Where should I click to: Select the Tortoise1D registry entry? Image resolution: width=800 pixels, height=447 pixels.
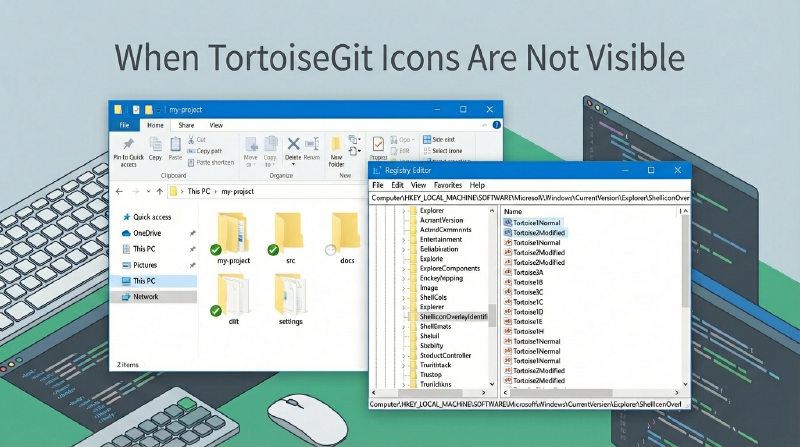coord(523,312)
